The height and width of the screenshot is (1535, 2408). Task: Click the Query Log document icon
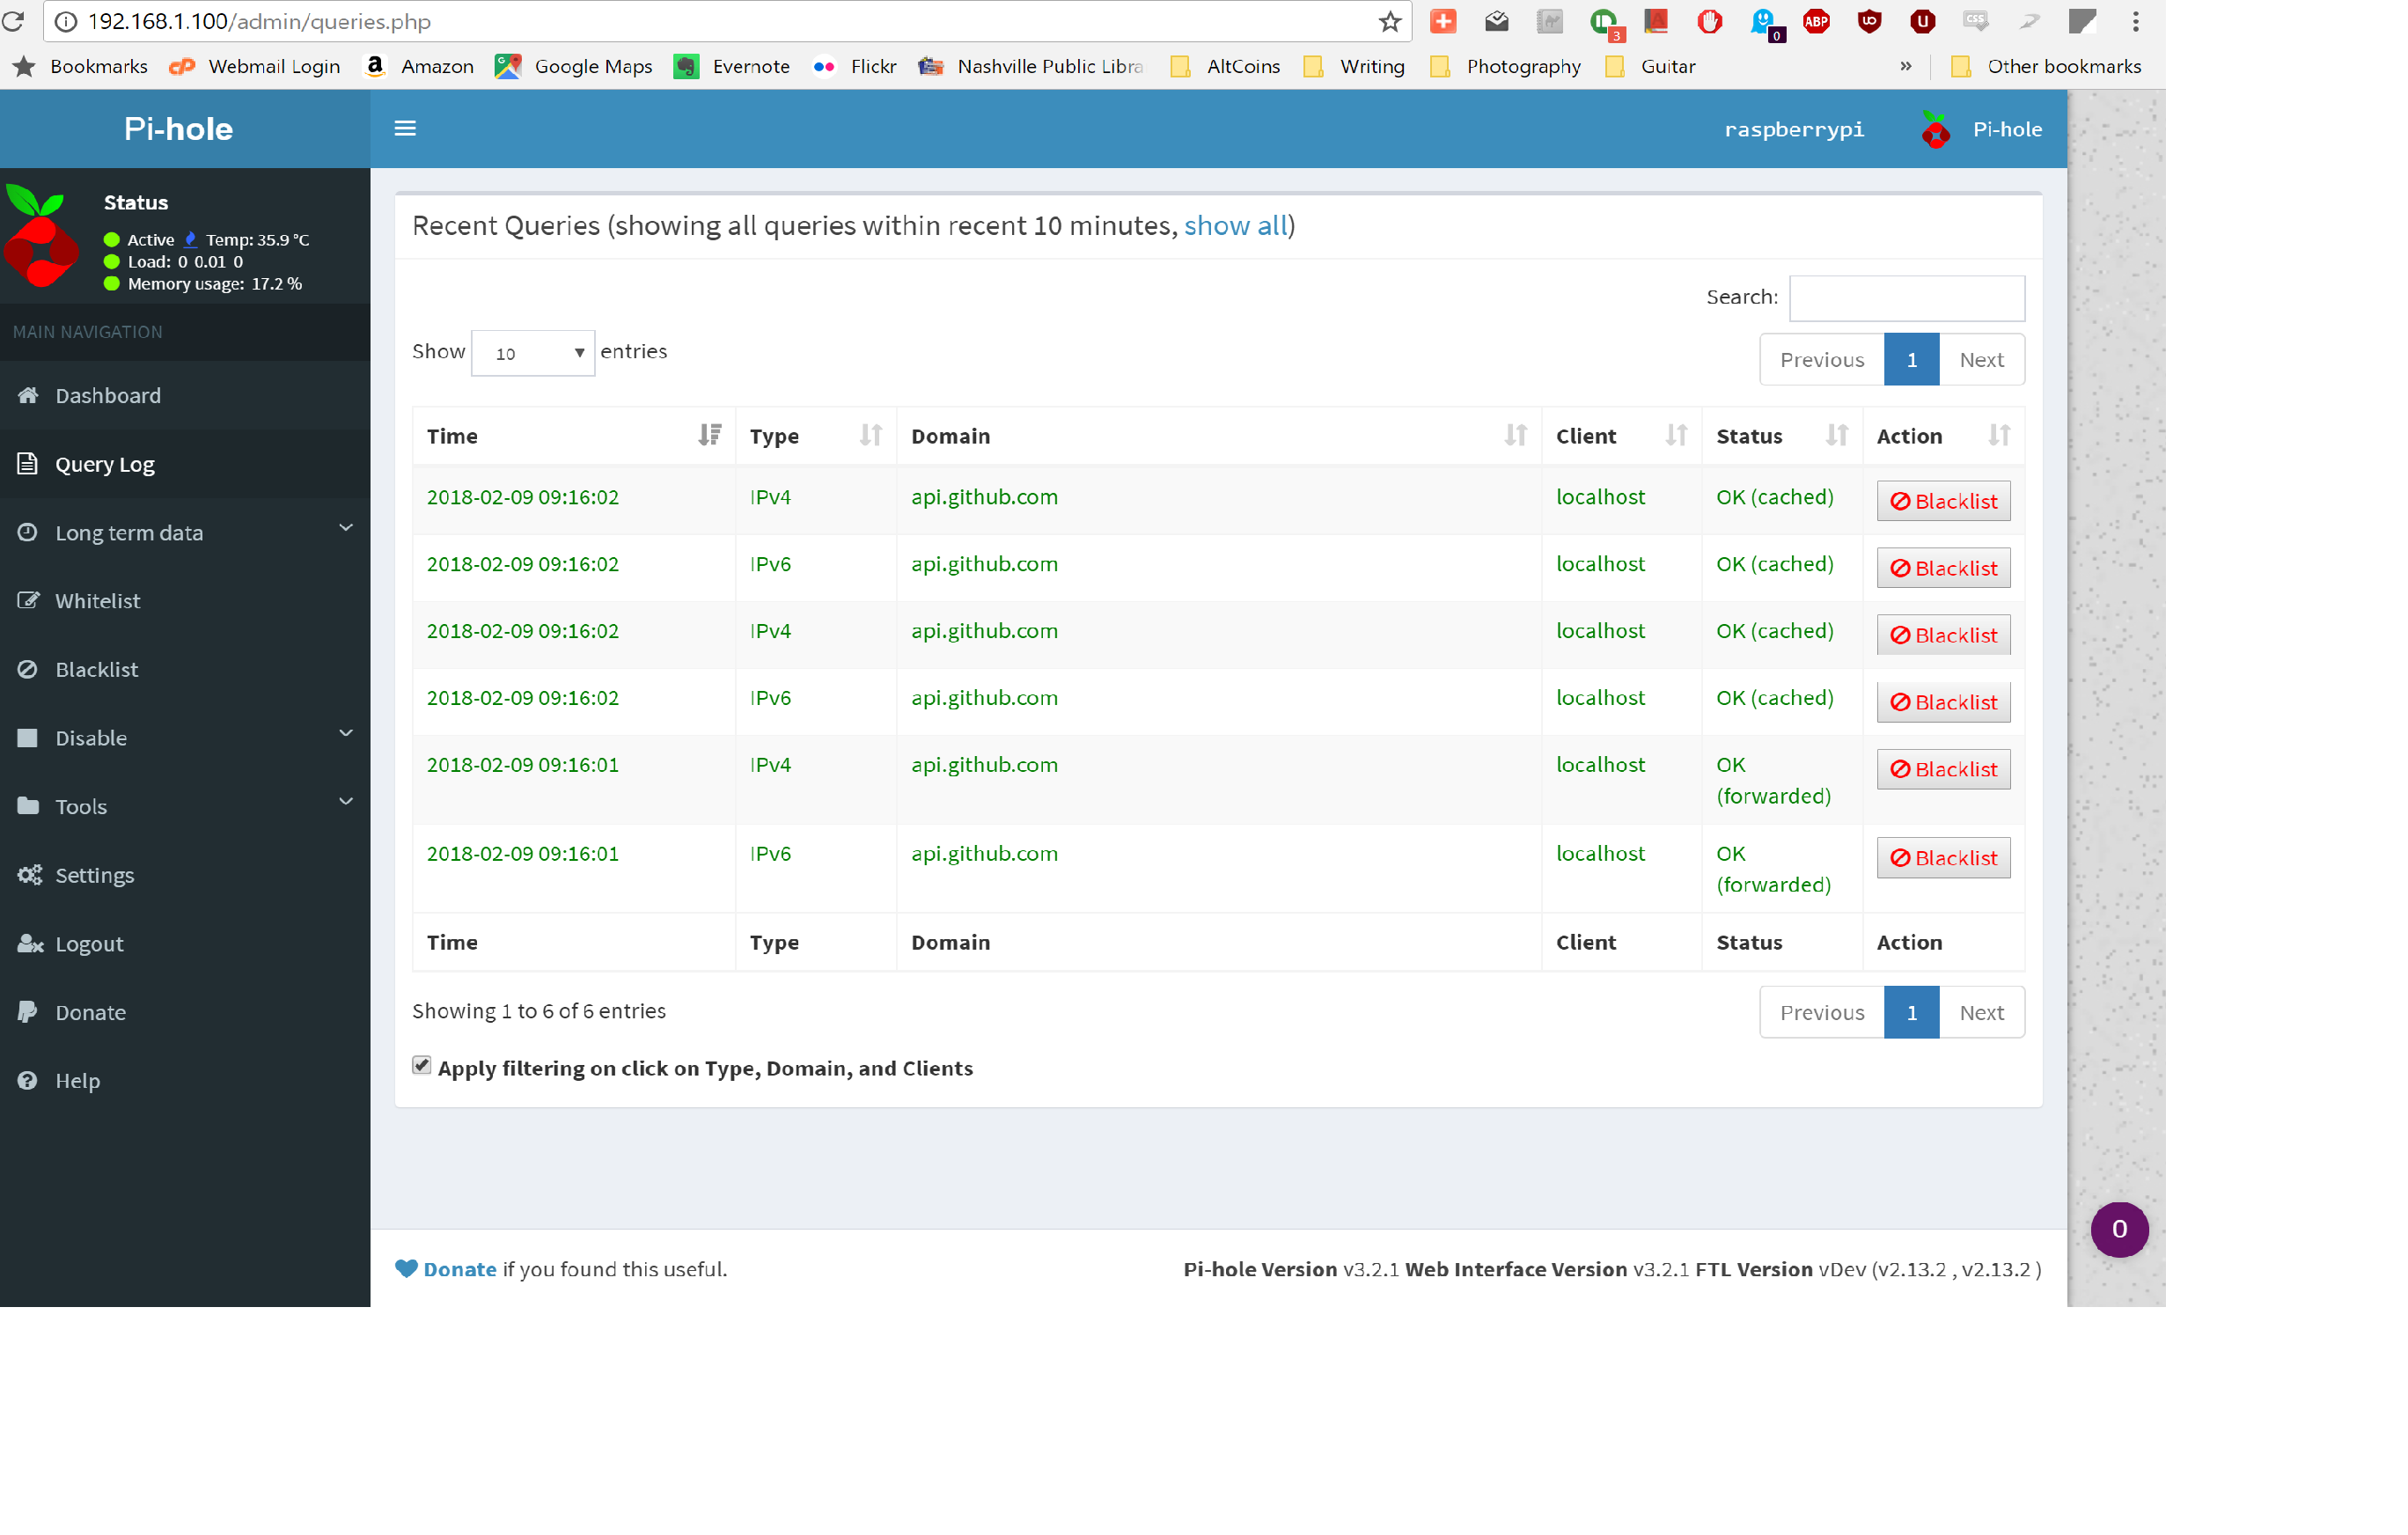28,463
